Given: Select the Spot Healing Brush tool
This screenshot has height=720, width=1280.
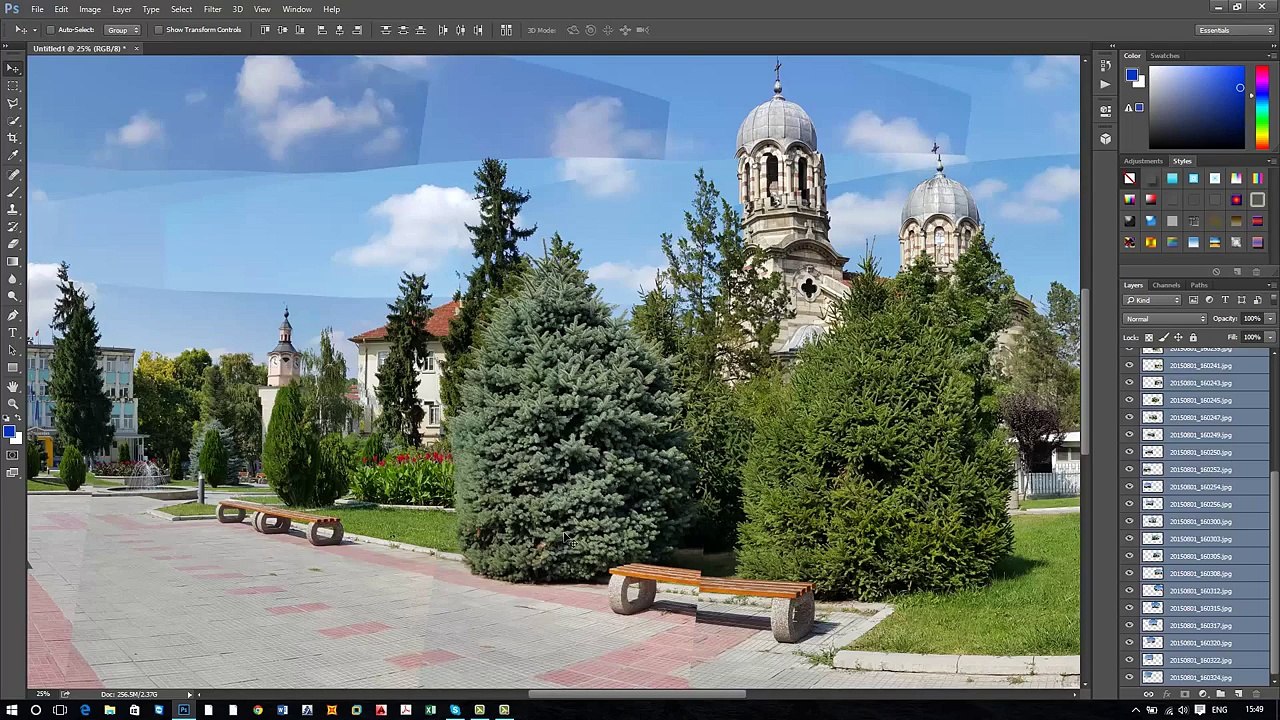Looking at the screenshot, I should pos(13,174).
